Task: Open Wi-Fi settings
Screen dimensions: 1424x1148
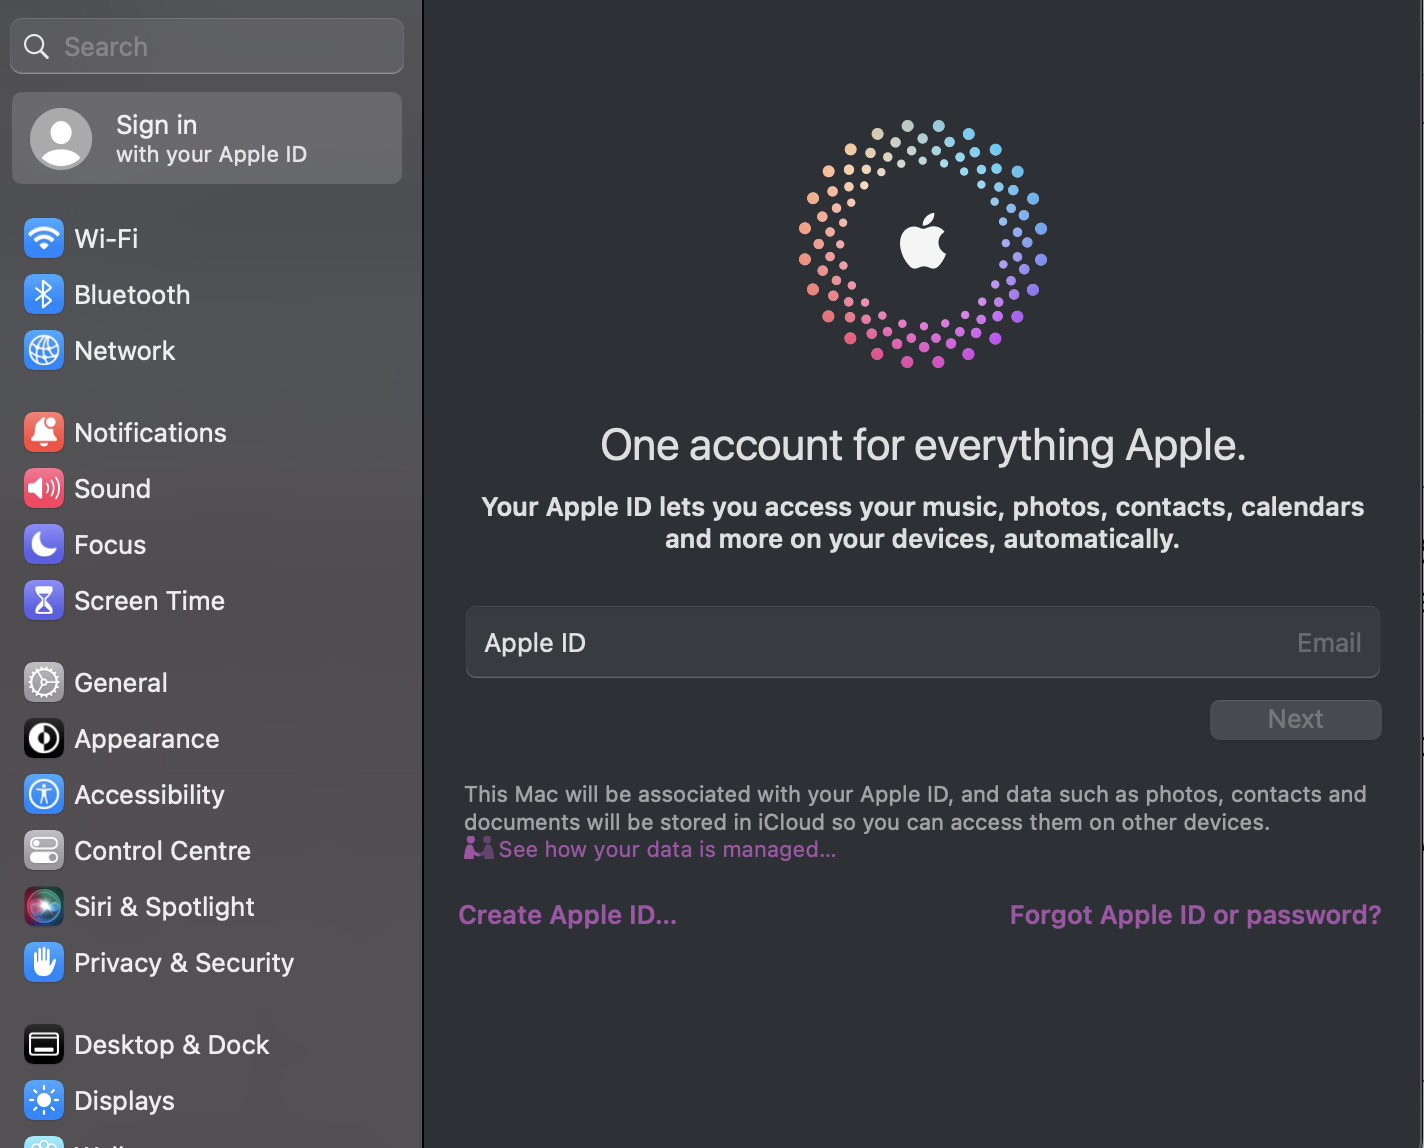Action: [x=207, y=238]
